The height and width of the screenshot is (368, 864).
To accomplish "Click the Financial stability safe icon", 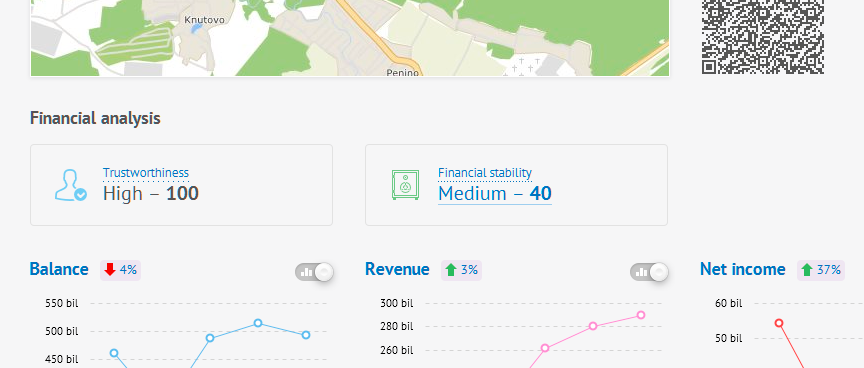I will [x=406, y=185].
